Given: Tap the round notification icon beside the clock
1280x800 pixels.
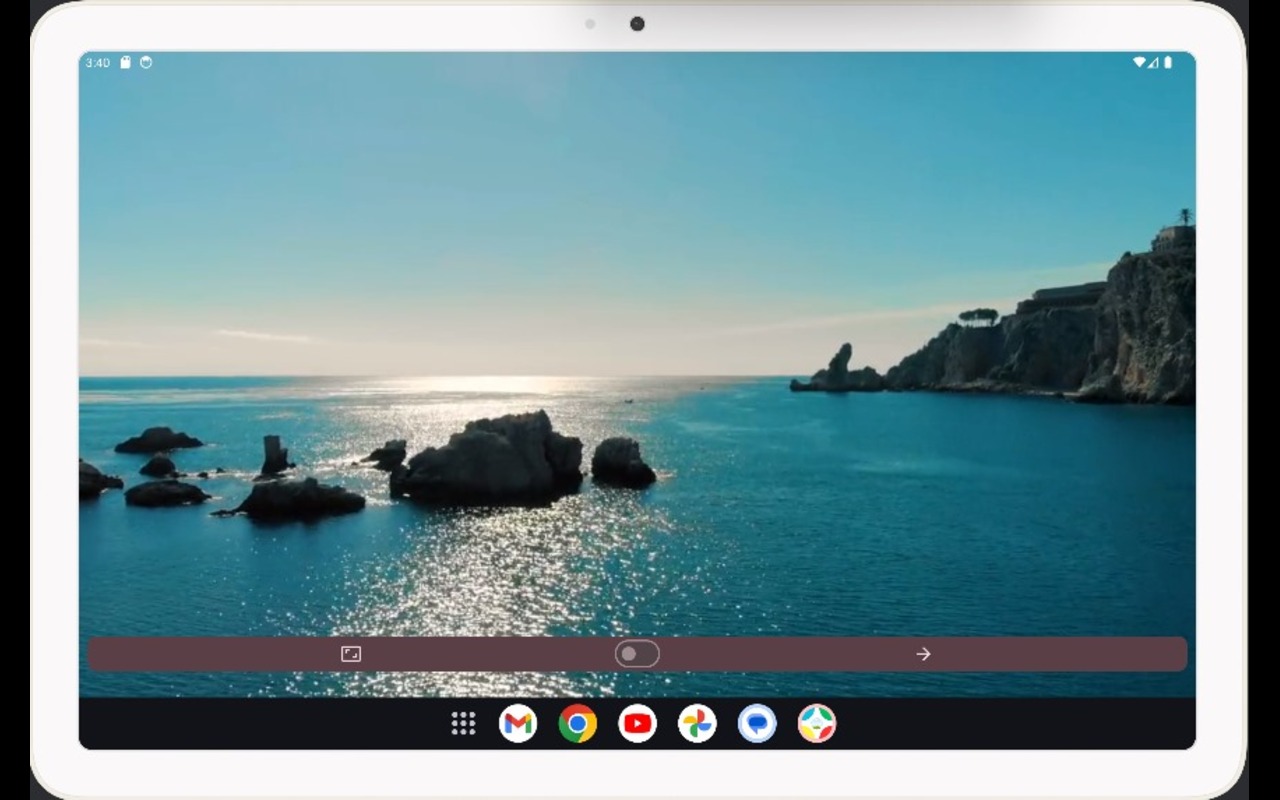Looking at the screenshot, I should click(x=145, y=62).
